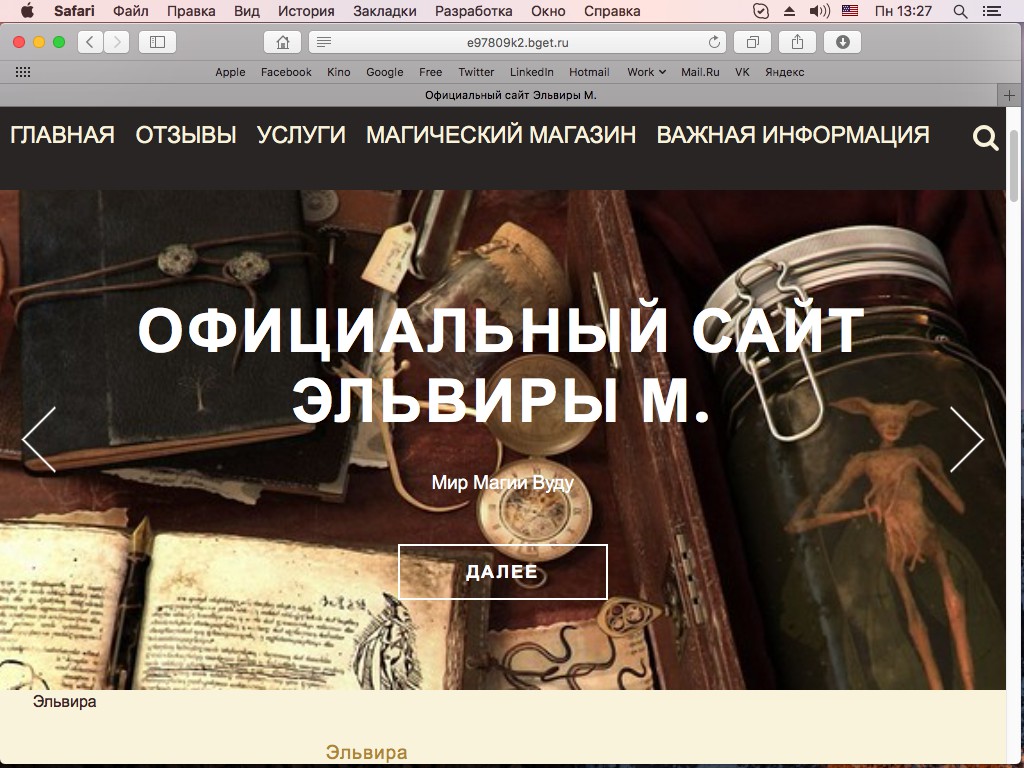Click the page's vertical scrollbar thumb
1024x768 pixels.
1014,165
